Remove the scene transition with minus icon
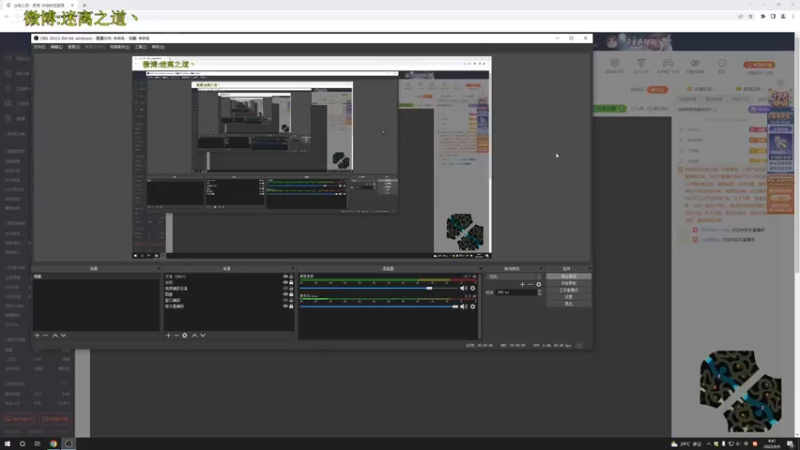 (x=530, y=284)
